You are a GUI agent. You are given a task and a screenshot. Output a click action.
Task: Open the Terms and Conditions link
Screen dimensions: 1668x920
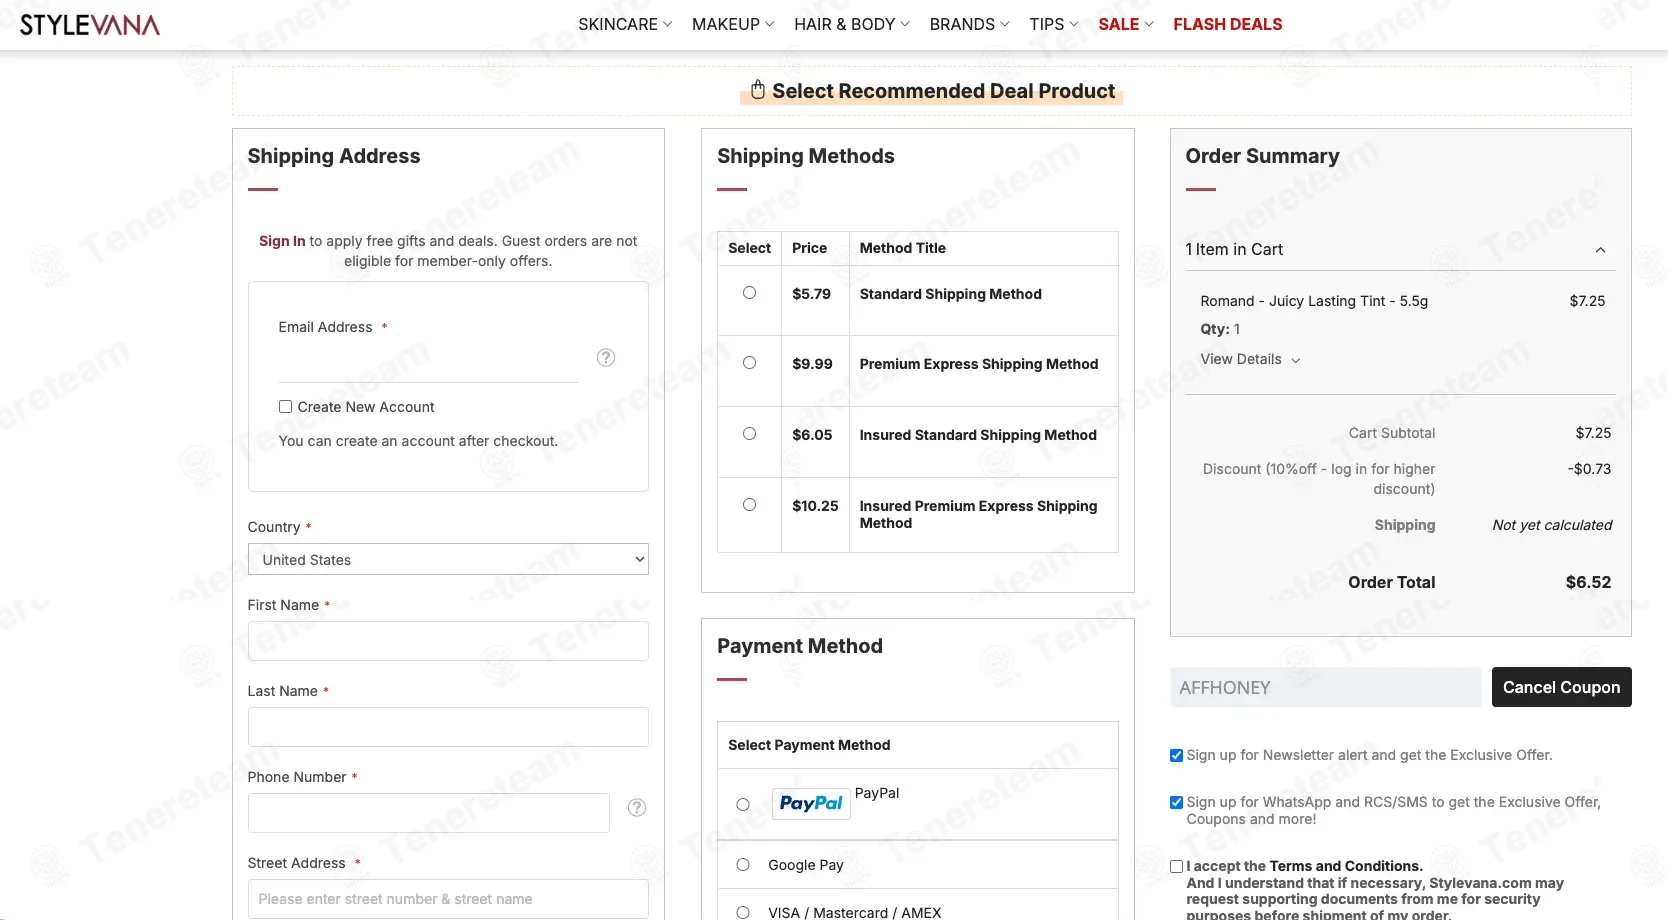[x=1345, y=866]
